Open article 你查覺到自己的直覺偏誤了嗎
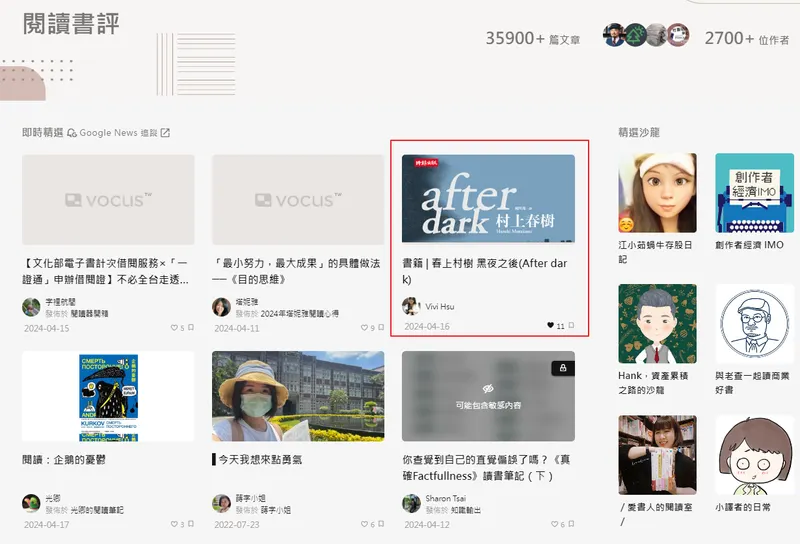 point(486,467)
